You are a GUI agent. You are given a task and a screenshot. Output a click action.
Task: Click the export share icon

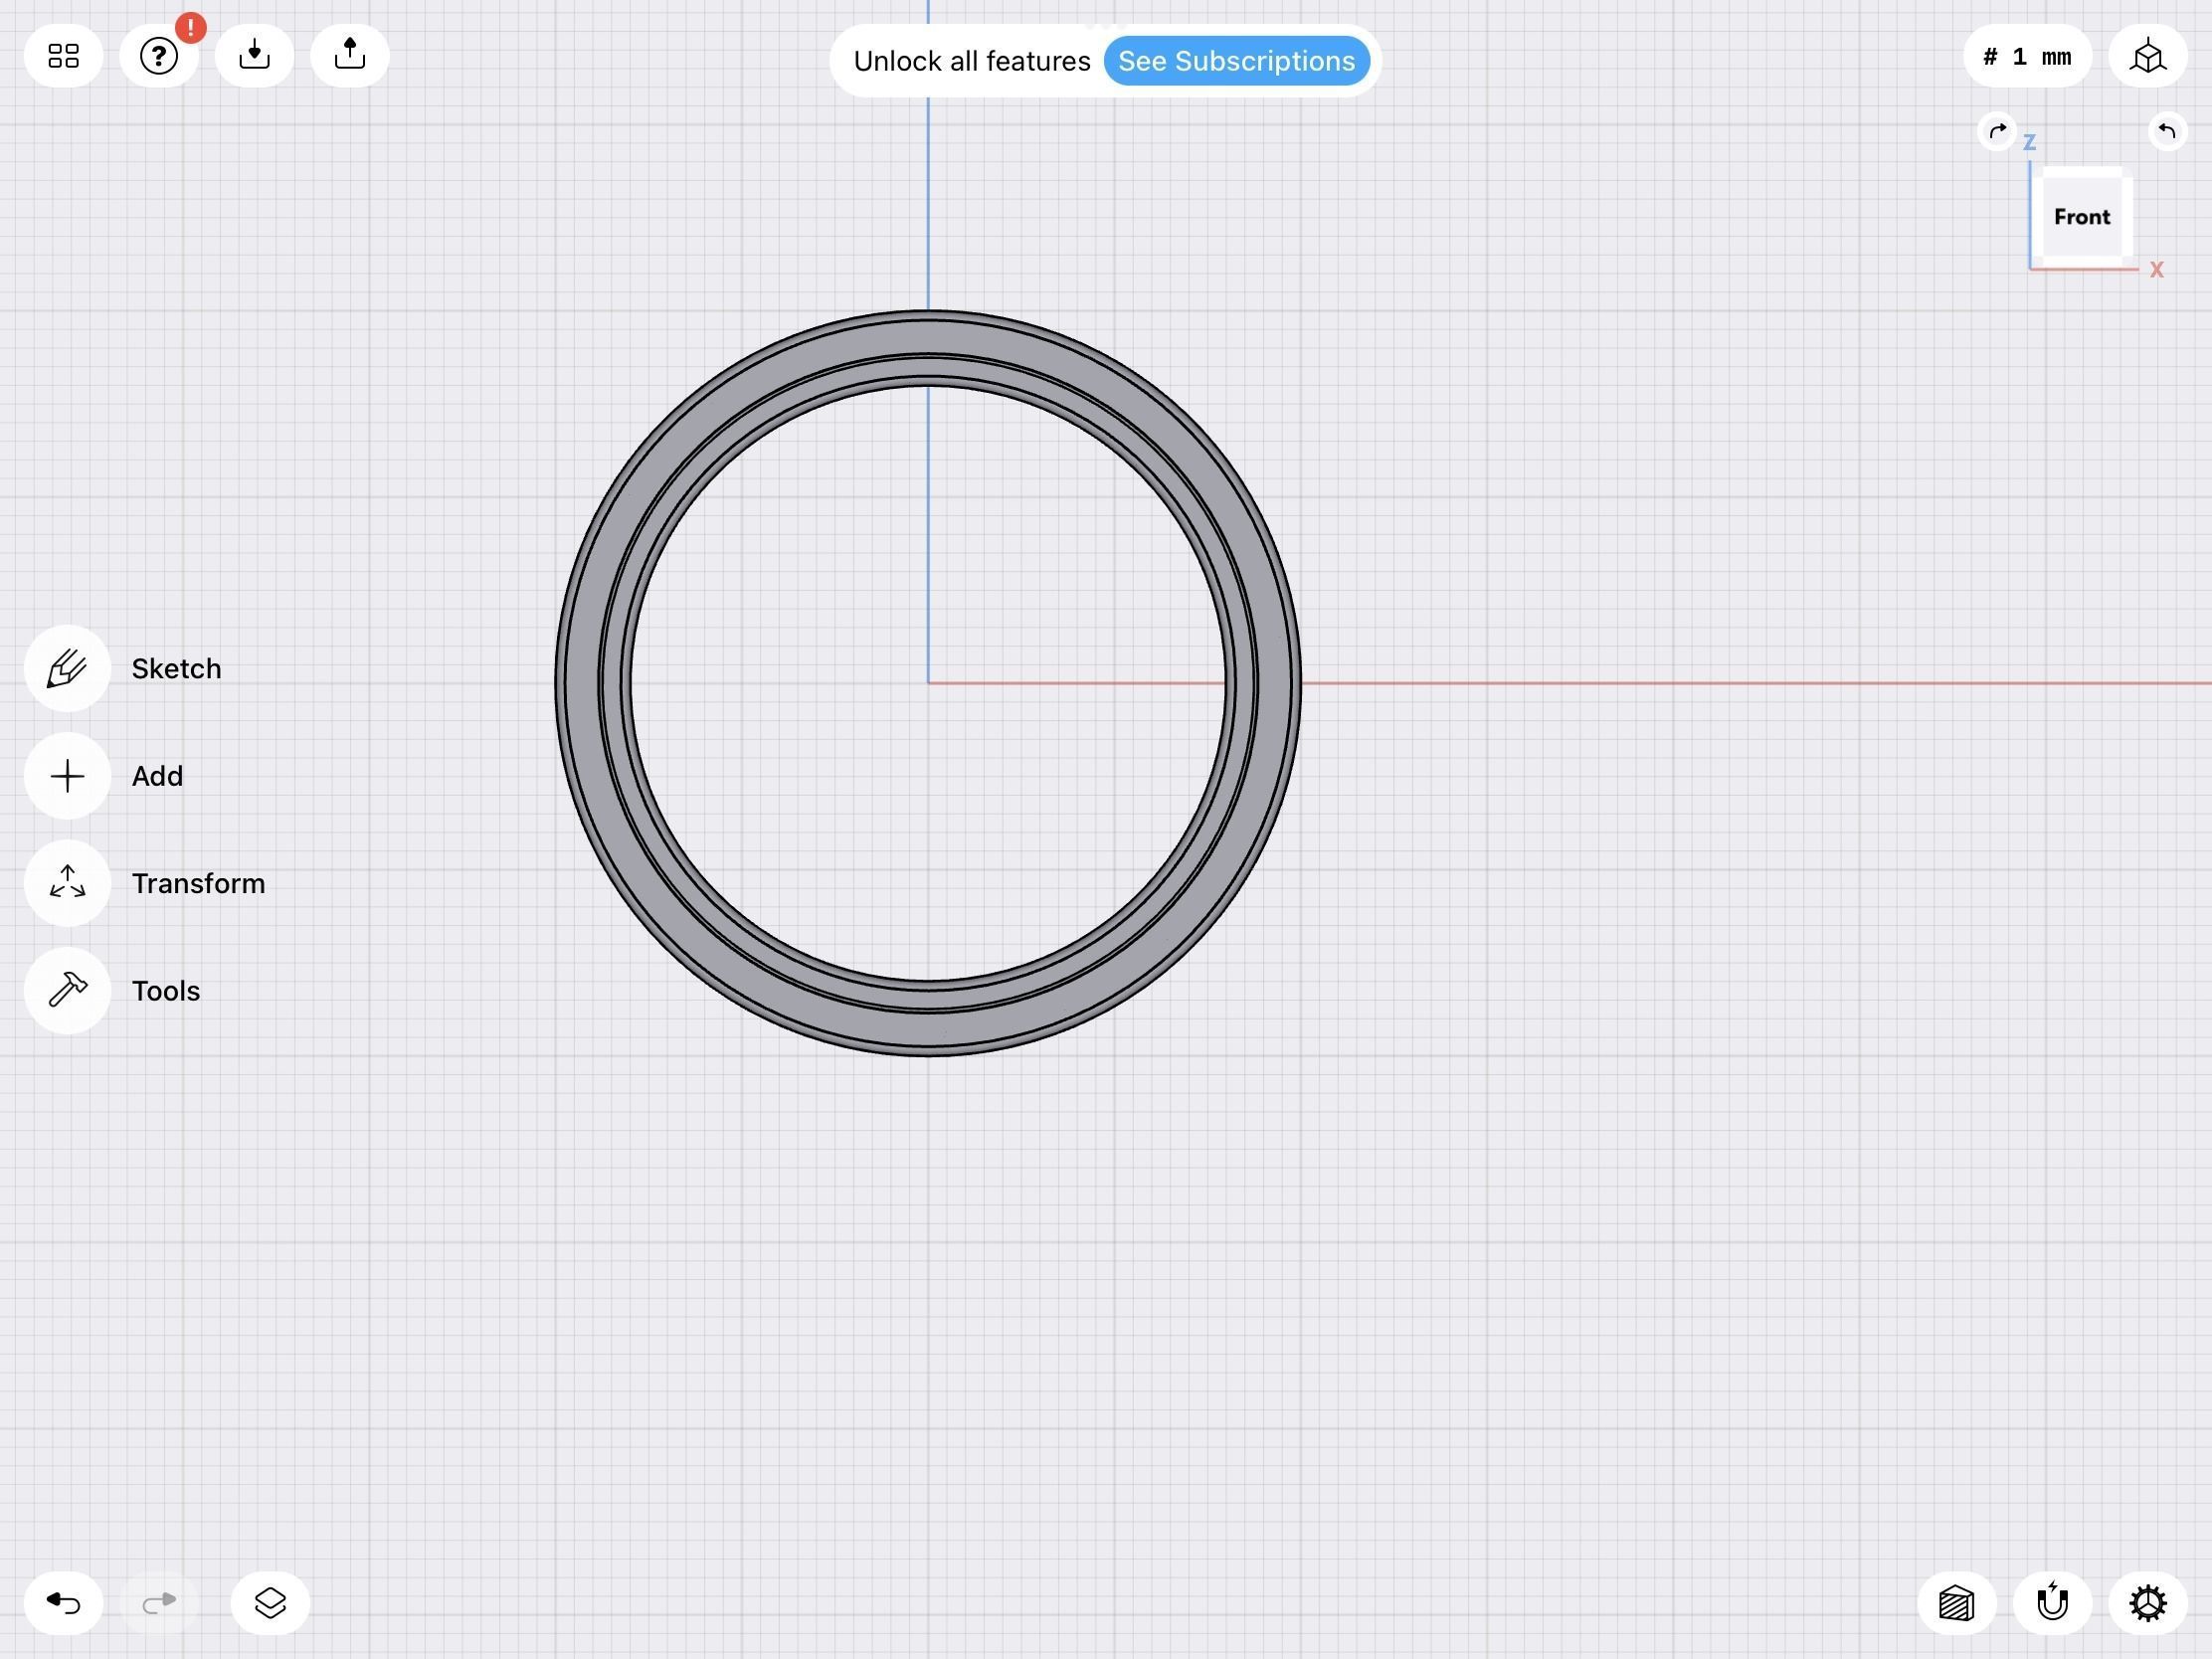tap(349, 56)
